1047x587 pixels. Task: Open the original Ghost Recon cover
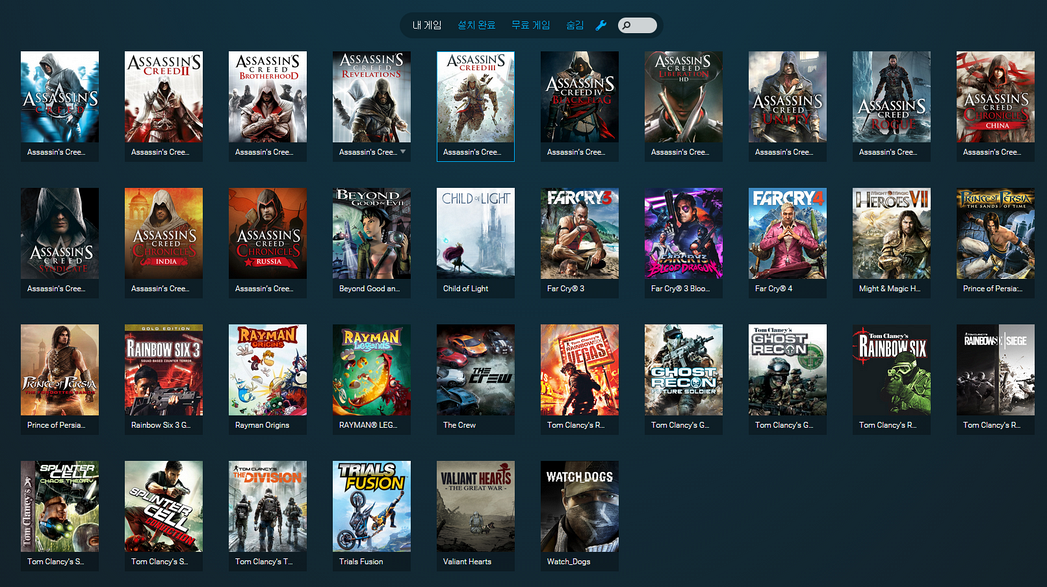[787, 370]
